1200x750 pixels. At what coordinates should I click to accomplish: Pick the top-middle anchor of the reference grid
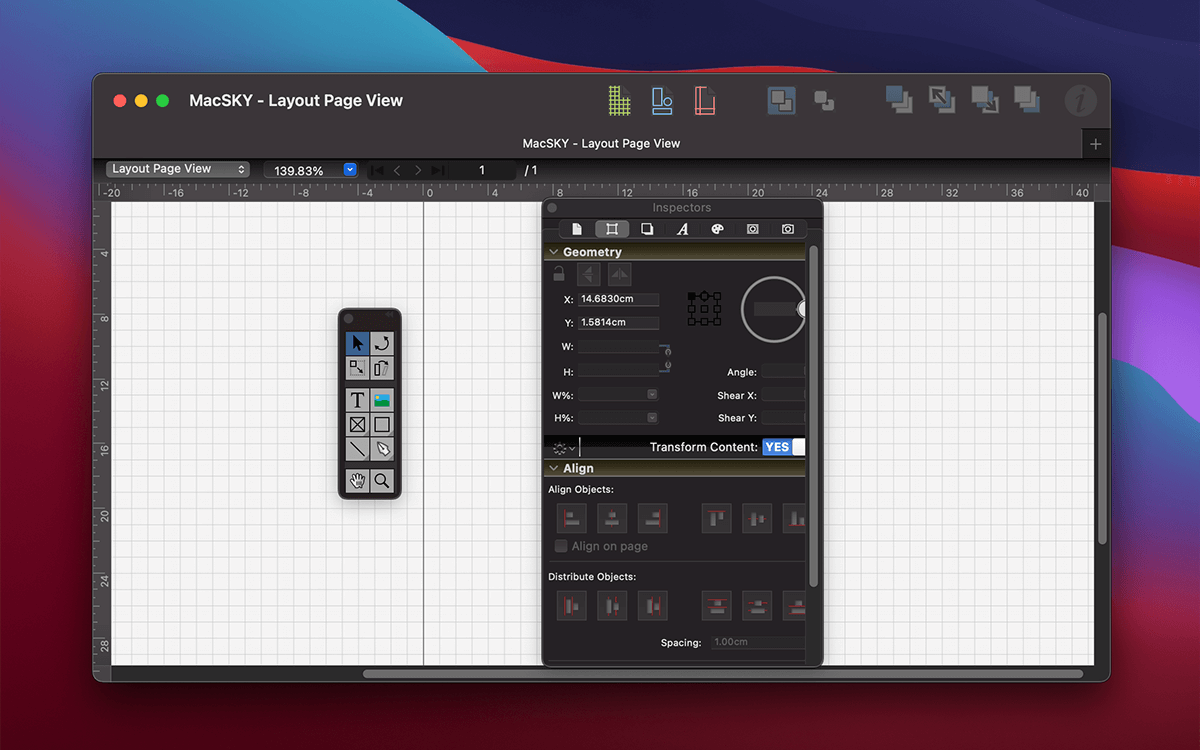(x=704, y=296)
